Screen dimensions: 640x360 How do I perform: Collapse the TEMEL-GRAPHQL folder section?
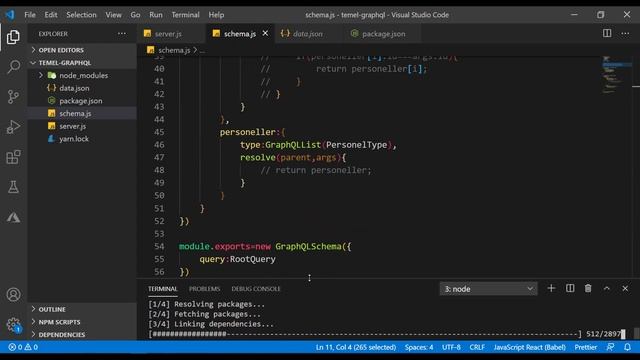[x=82, y=62]
